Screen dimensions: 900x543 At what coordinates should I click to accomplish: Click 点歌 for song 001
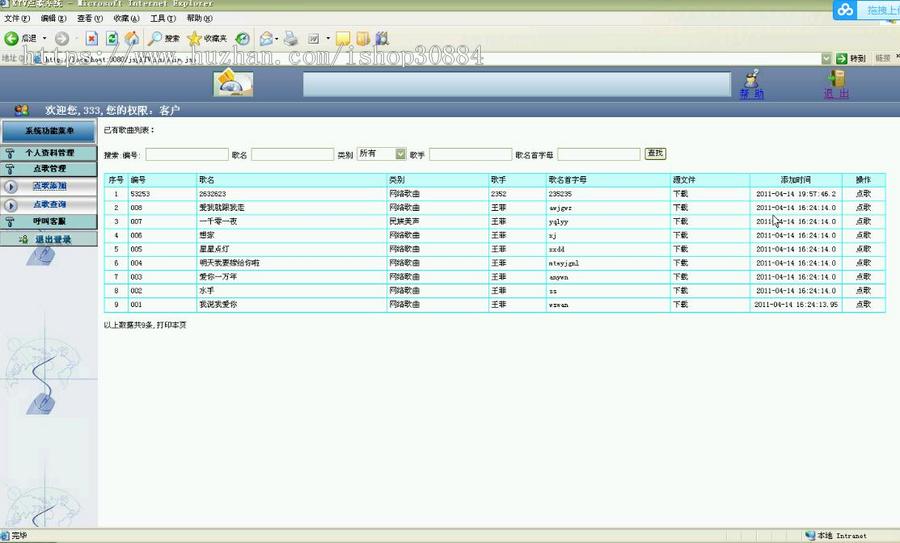pos(863,304)
